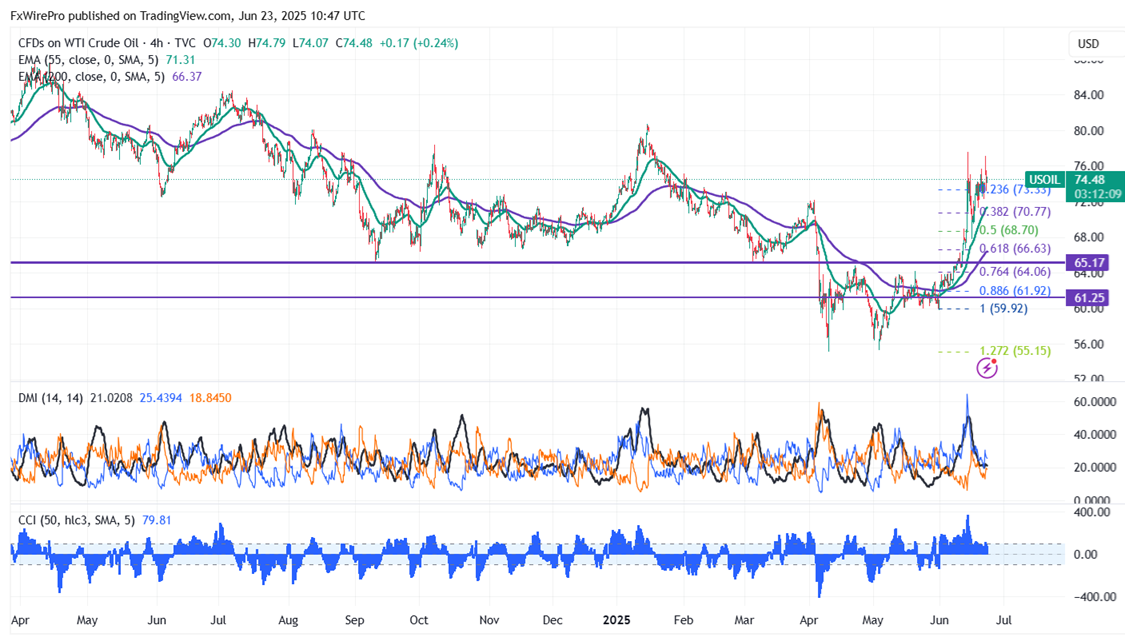This screenshot has height=635, width=1125.
Task: Click the close price C74.48 in header
Action: pos(354,43)
